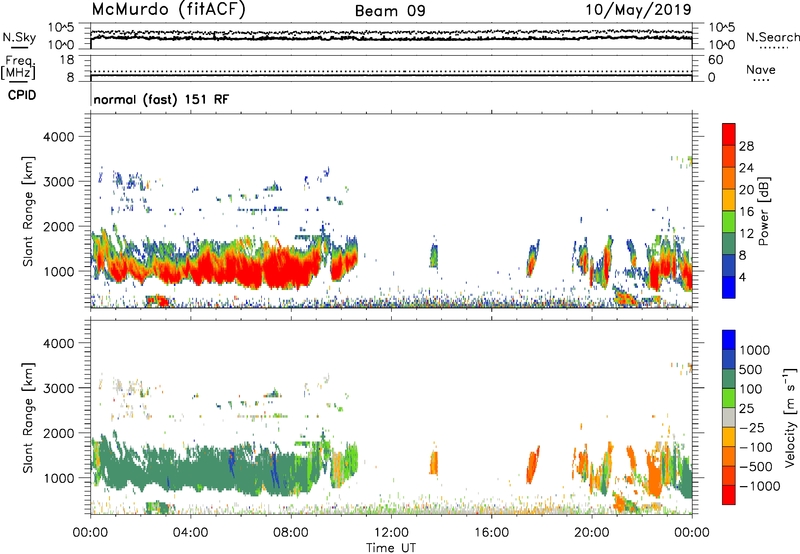This screenshot has height=554, width=800.
Task: Click the '-500' tick on the Velocity colorbar
Action: click(x=756, y=466)
